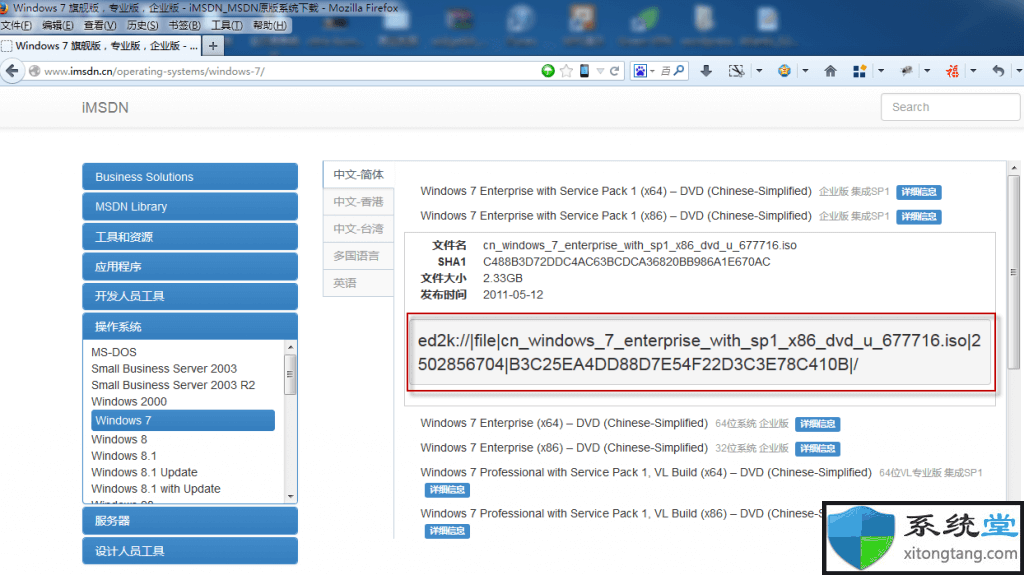
Task: Collapse the 操作系统 sidebar category
Action: [190, 326]
